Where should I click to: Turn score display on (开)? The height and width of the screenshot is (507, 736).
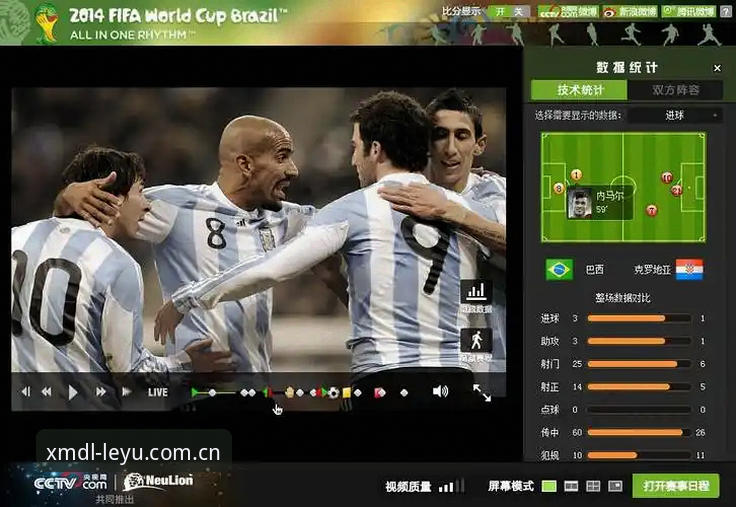499,11
